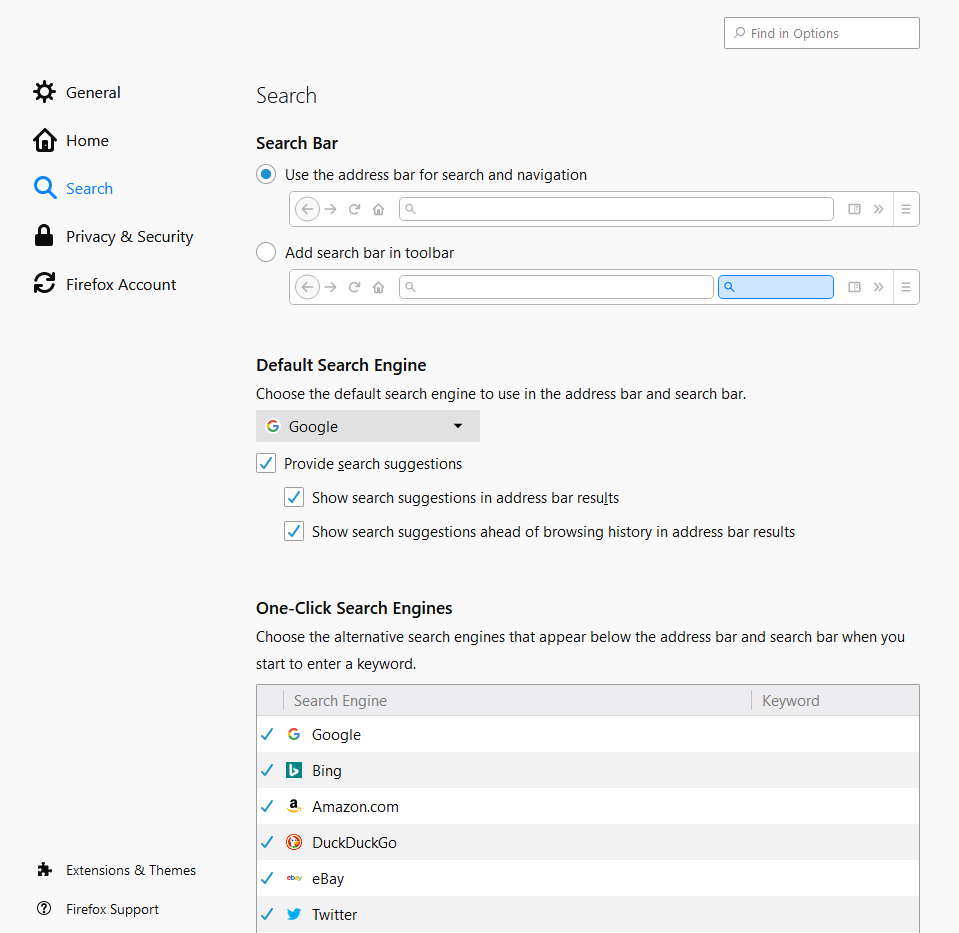Click the Home house icon in sidebar
Image resolution: width=959 pixels, height=933 pixels.
[44, 140]
